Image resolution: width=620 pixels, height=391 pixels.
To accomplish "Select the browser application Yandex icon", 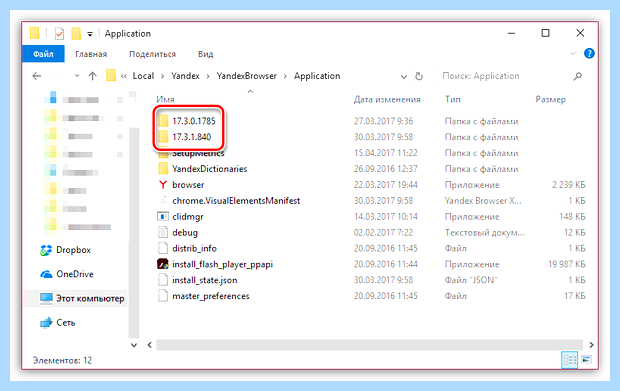I will click(x=163, y=185).
